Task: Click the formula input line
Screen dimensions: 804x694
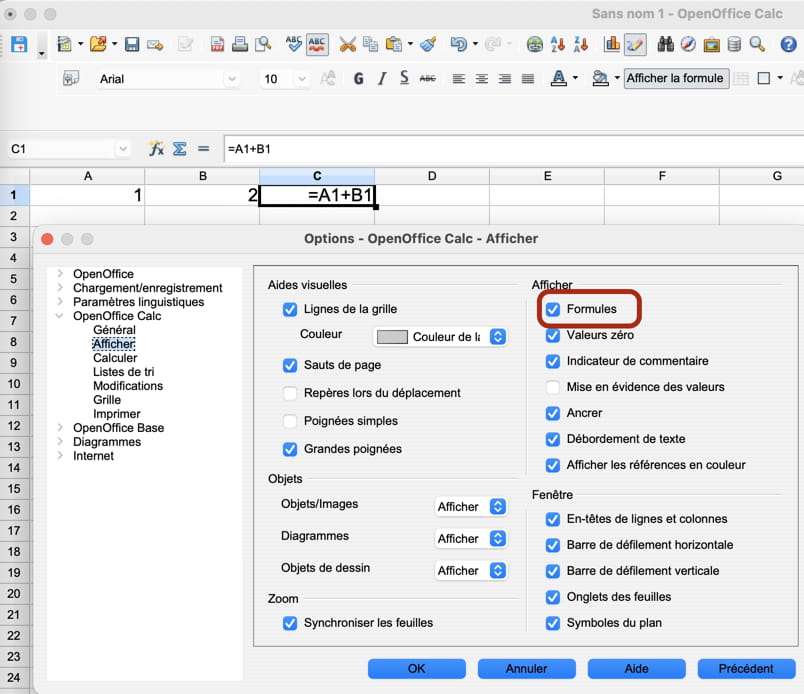Action: 513,149
